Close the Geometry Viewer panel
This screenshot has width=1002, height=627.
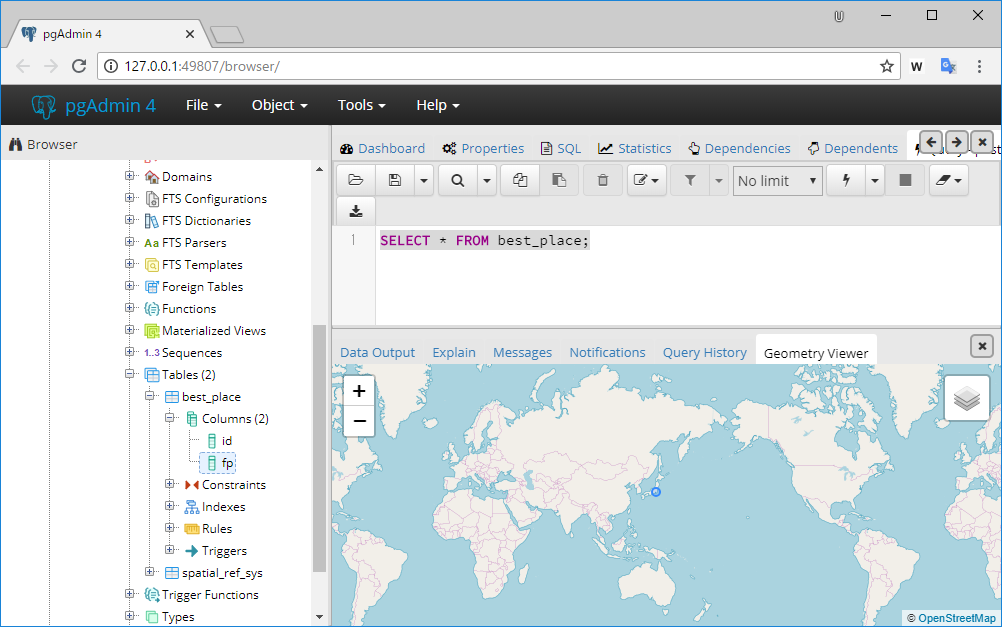pyautogui.click(x=981, y=345)
